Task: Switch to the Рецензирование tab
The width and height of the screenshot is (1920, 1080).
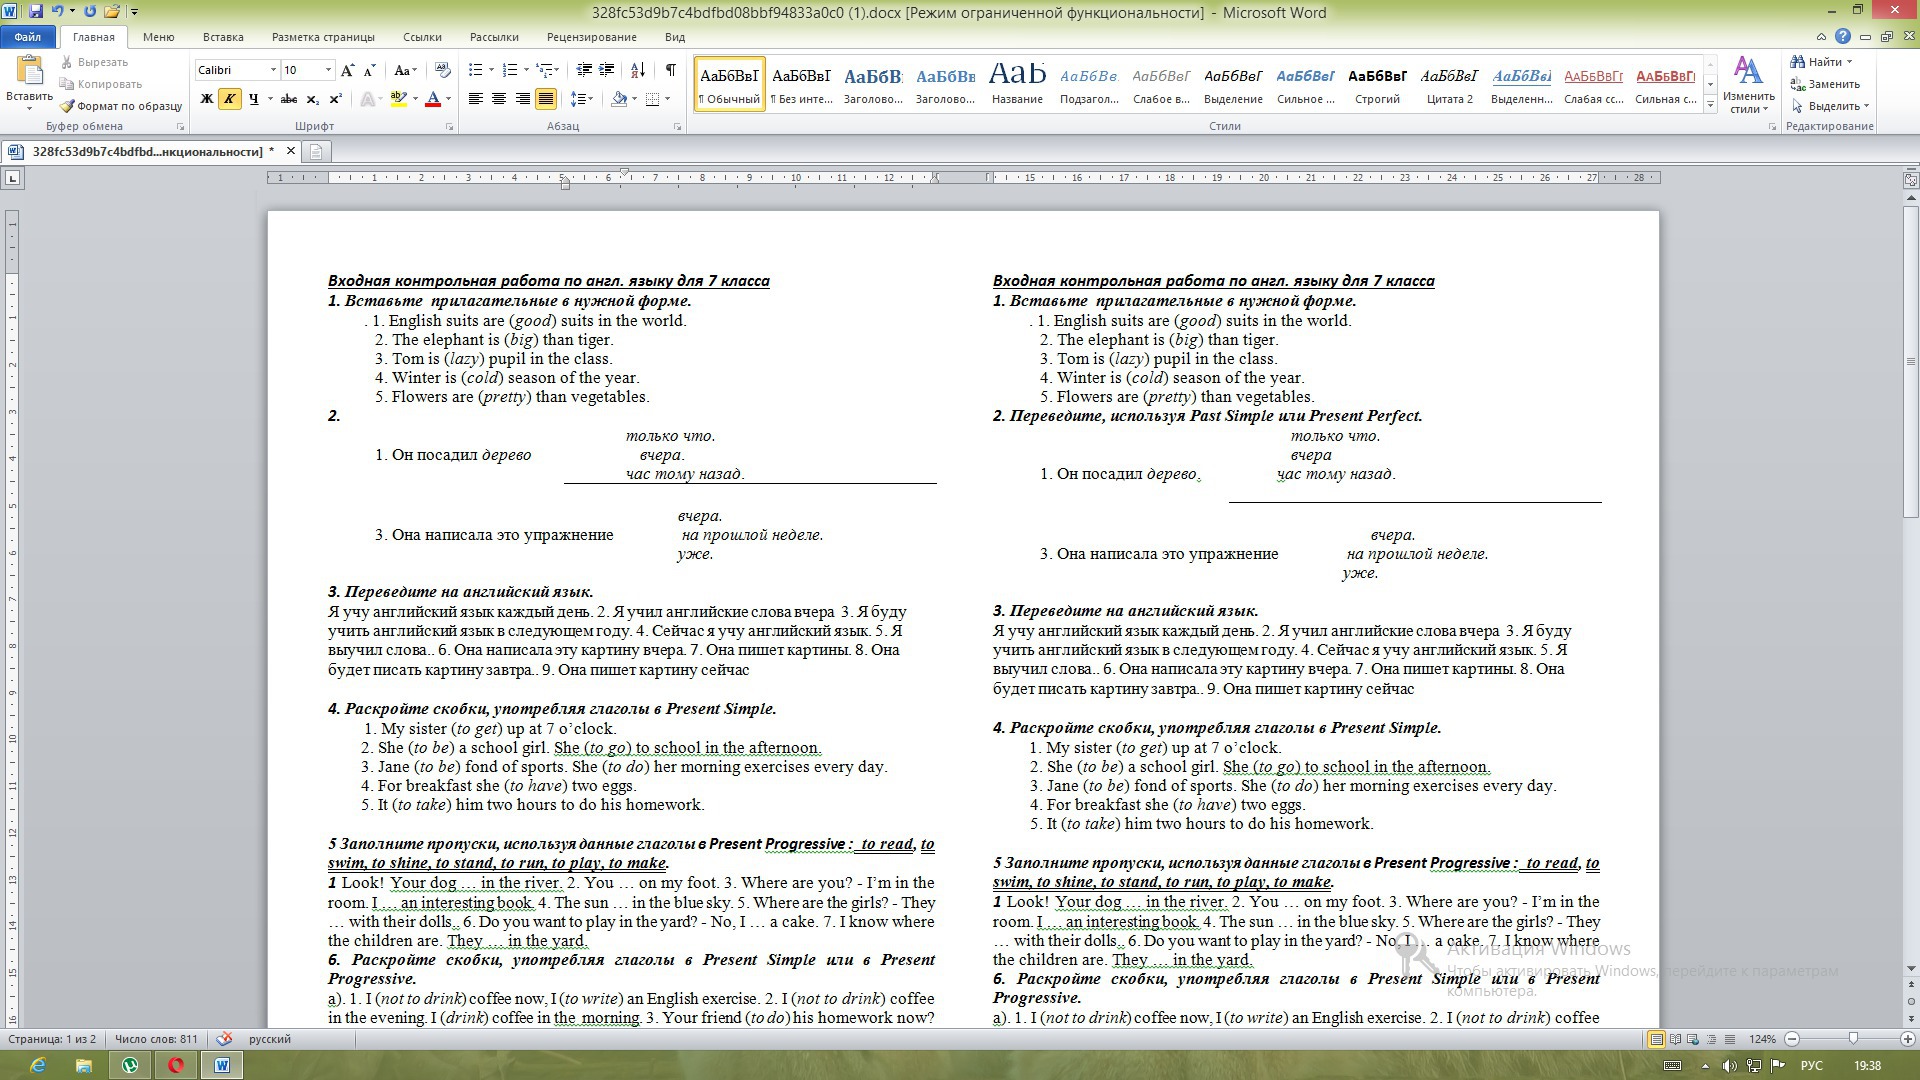Action: tap(591, 37)
